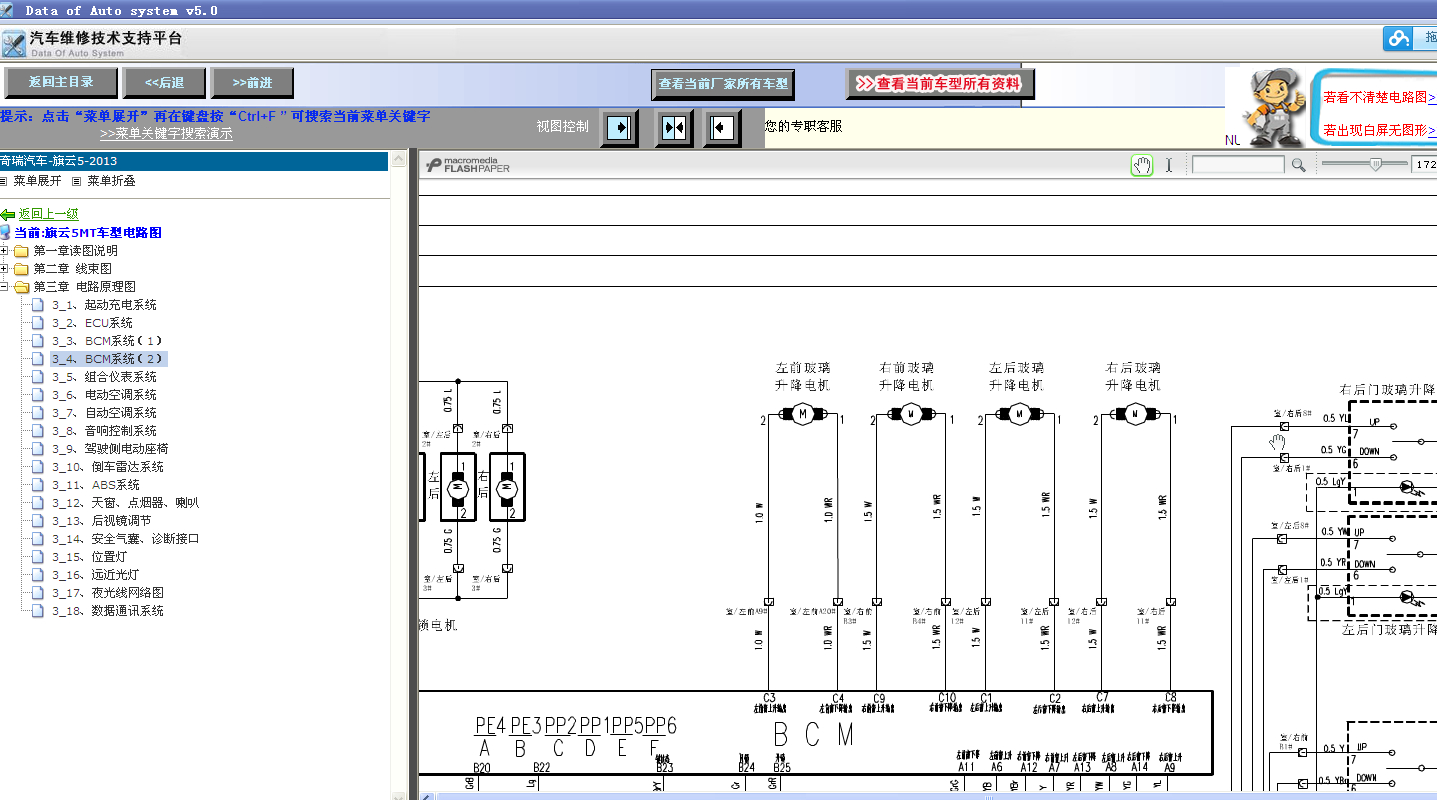Click the document icon beside 3_1、起动充电系统
The width and height of the screenshot is (1437, 800).
tap(38, 305)
